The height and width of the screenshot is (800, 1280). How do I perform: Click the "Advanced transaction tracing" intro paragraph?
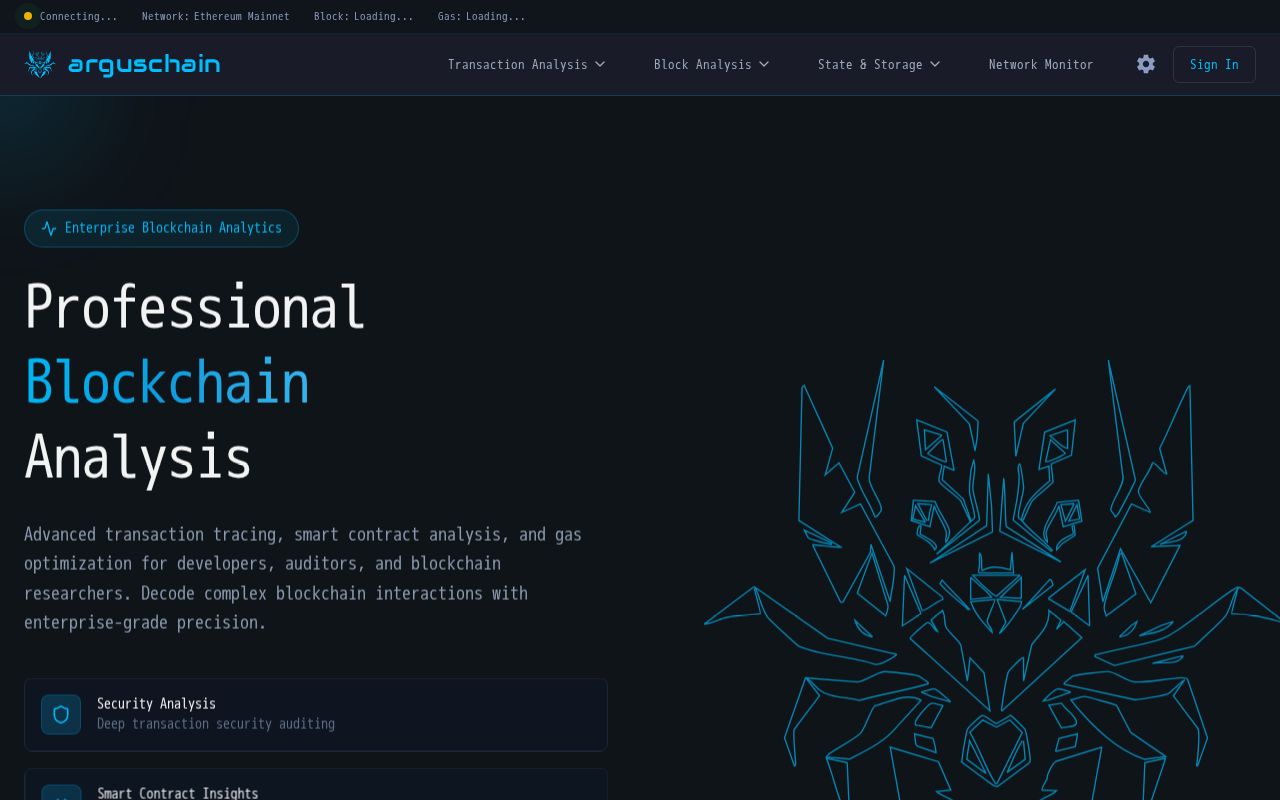pyautogui.click(x=303, y=578)
